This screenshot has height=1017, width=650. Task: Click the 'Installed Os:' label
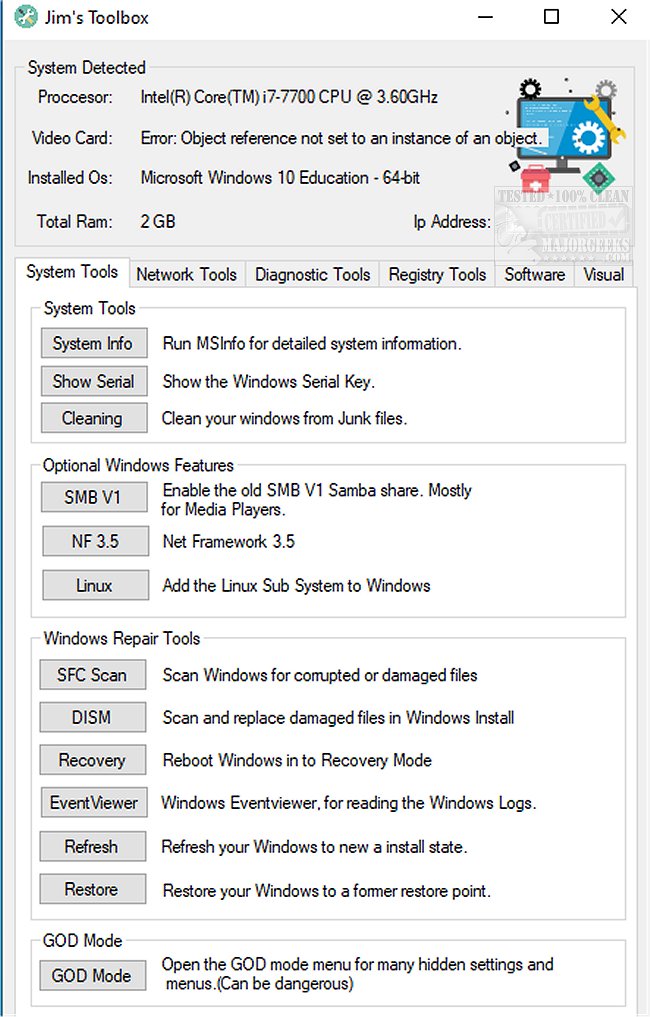tap(70, 178)
